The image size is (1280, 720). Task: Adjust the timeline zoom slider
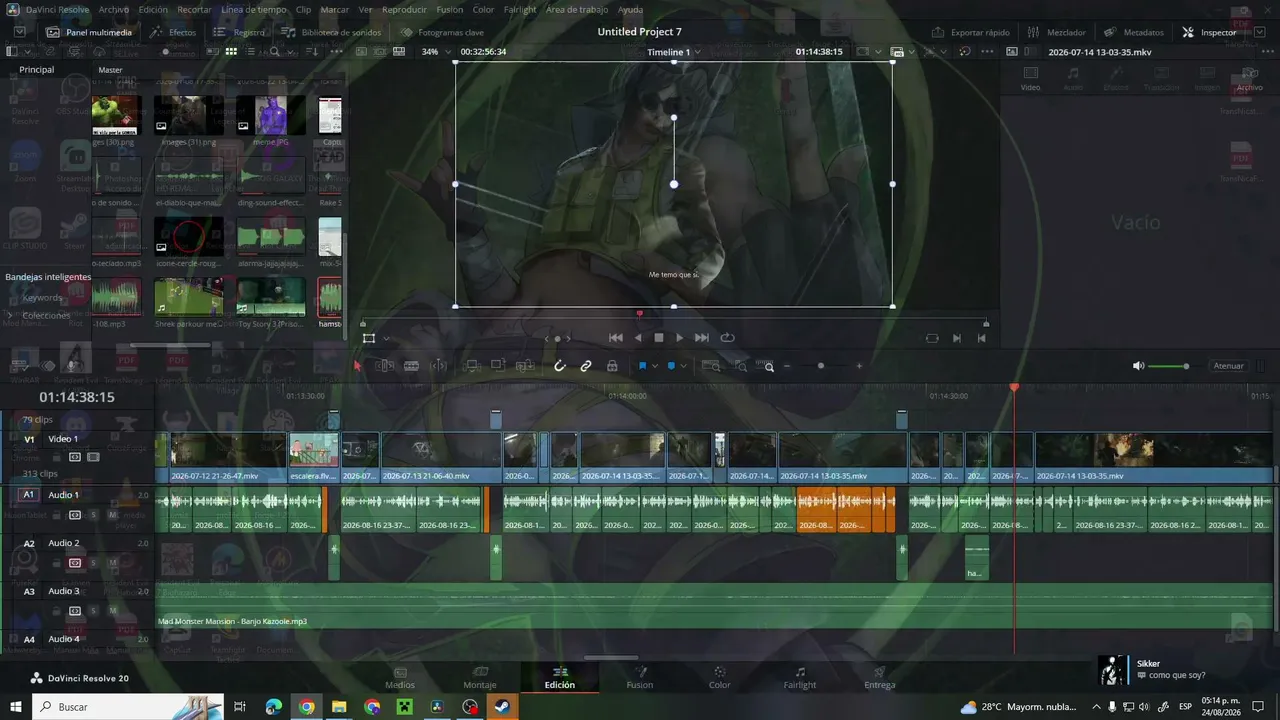[821, 366]
